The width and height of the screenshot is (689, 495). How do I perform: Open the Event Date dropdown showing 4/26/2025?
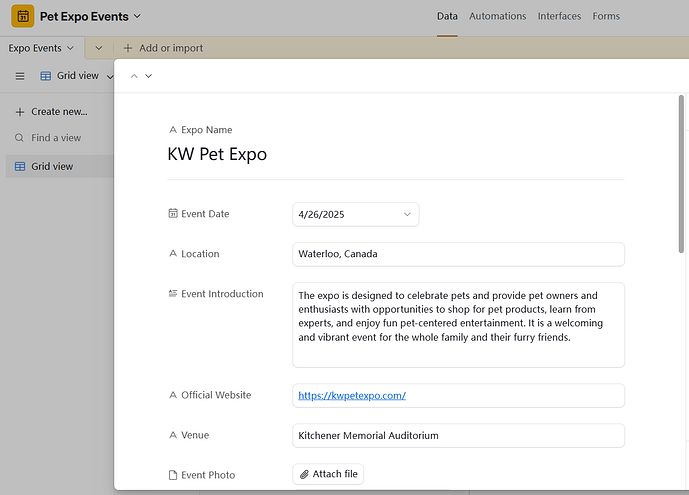tap(355, 214)
